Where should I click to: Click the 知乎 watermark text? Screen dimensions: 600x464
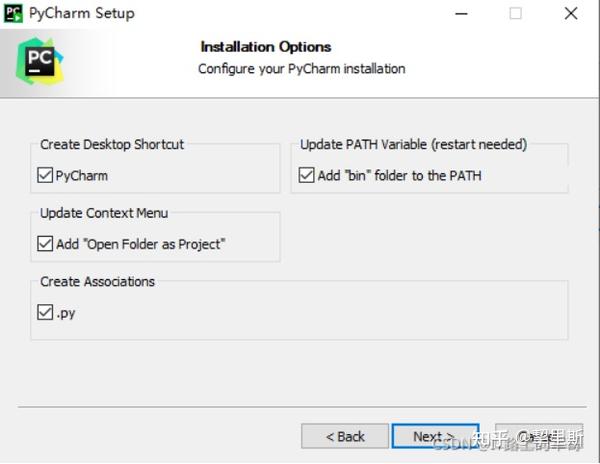coord(490,438)
